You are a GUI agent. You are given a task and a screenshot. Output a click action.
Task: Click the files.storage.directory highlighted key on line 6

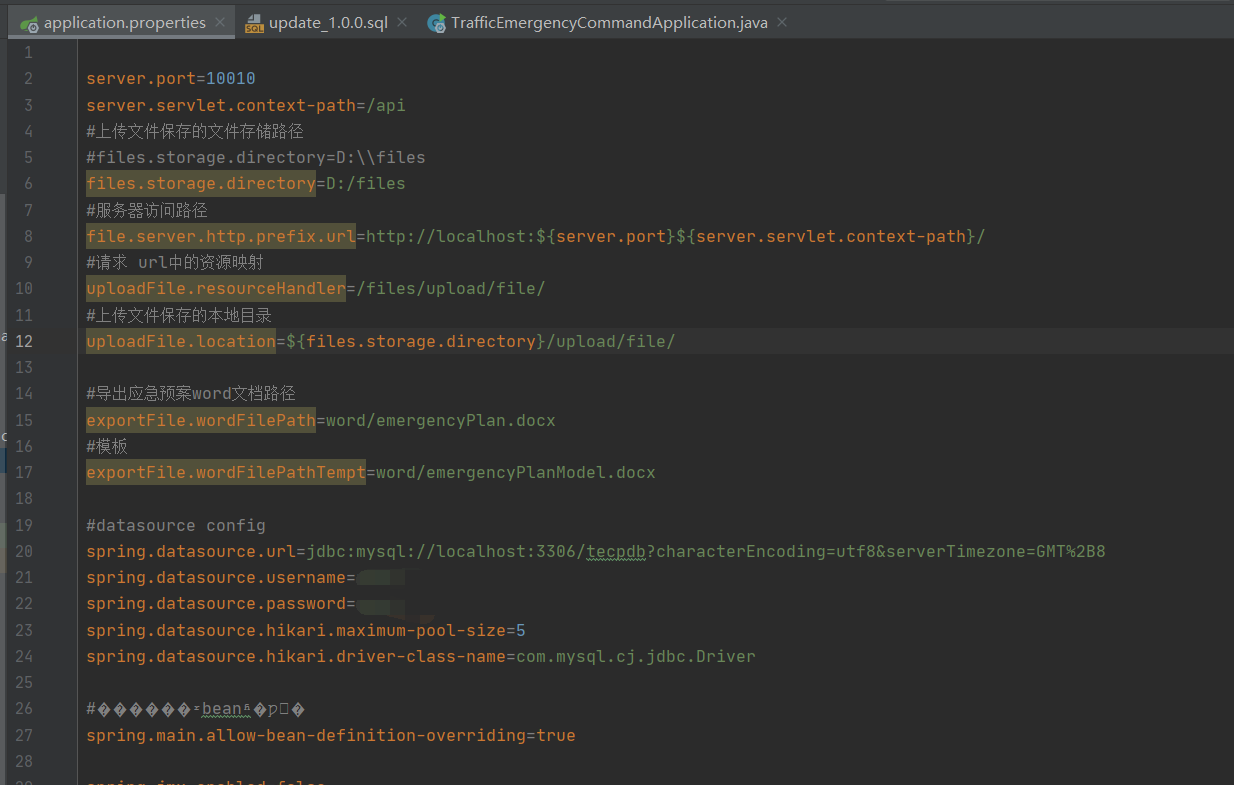(201, 183)
